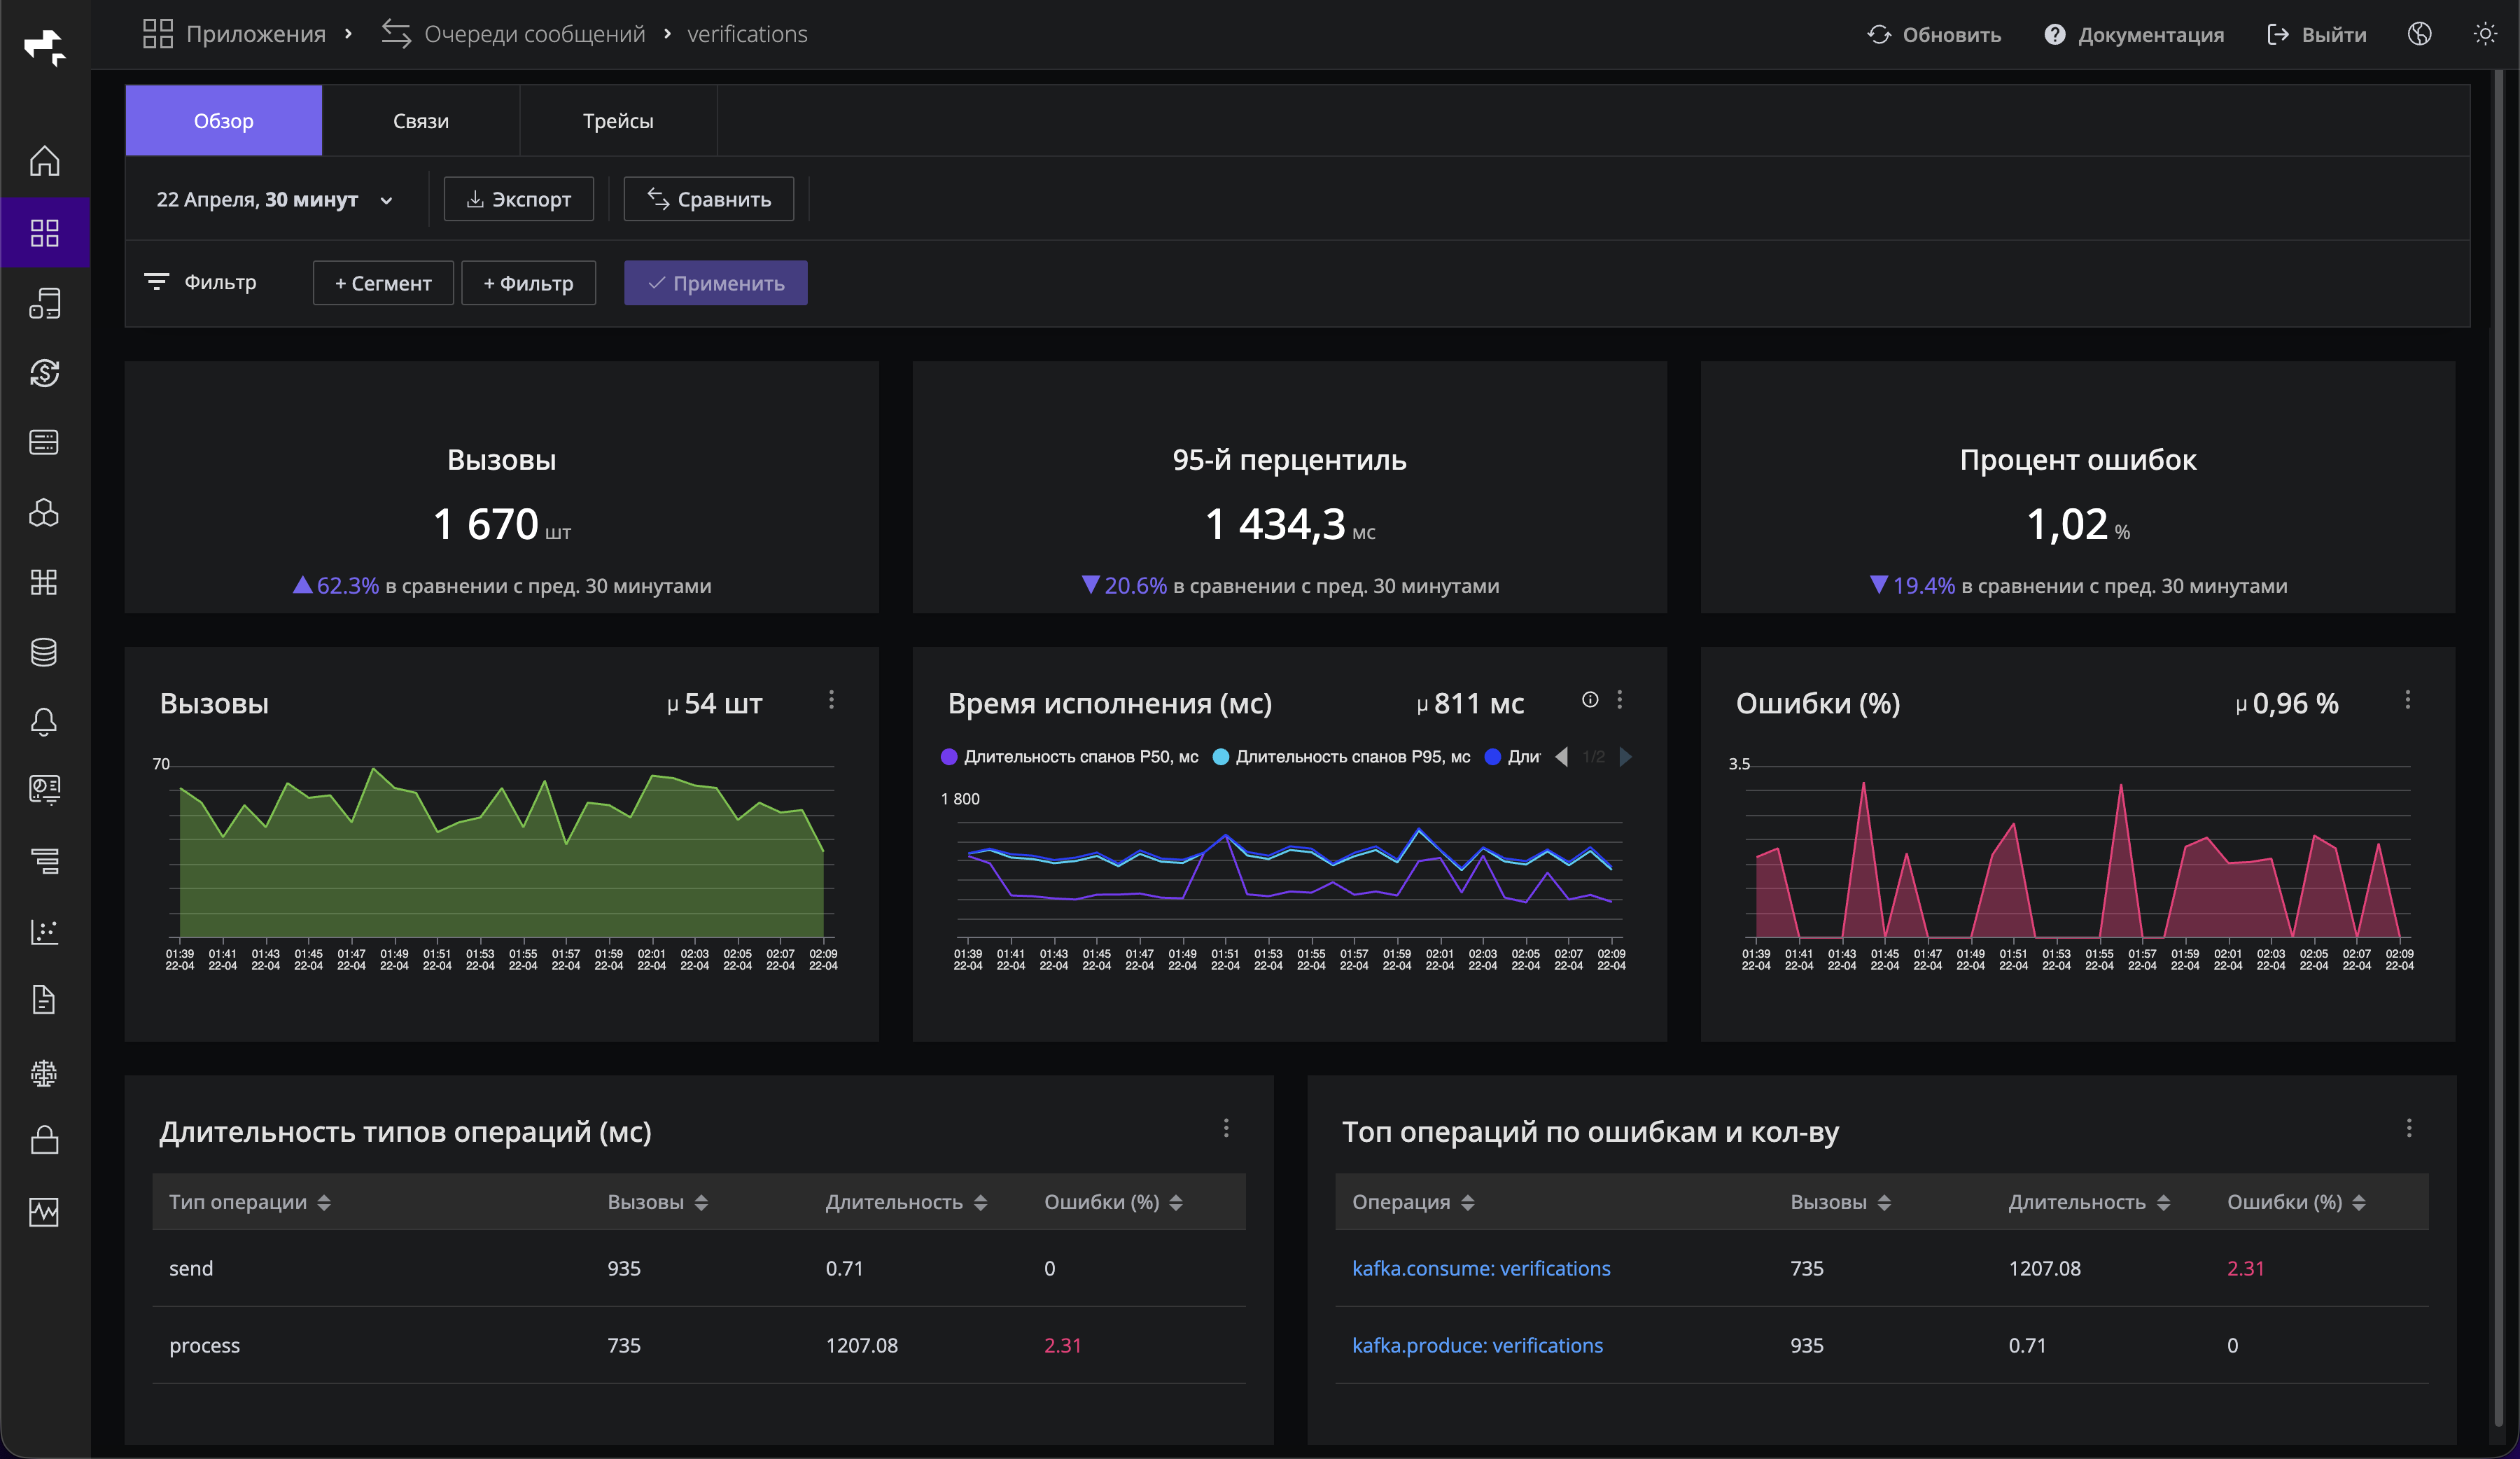
Task: Open the kafka.consume: verifications operation link
Action: [1481, 1267]
